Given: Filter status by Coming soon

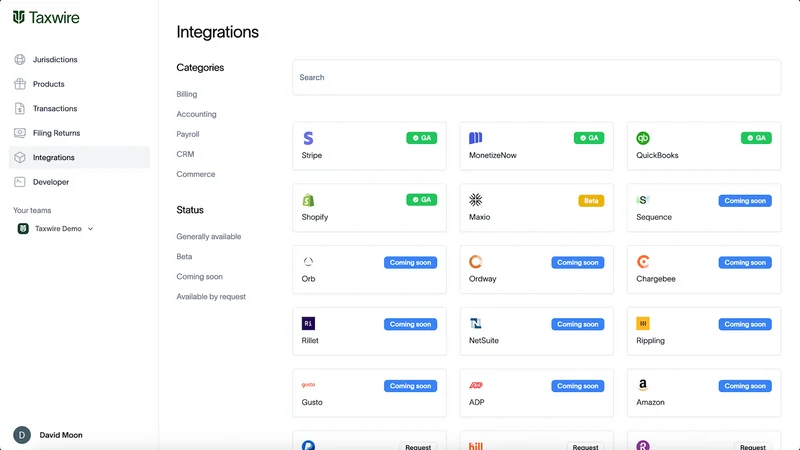Looking at the screenshot, I should (199, 277).
